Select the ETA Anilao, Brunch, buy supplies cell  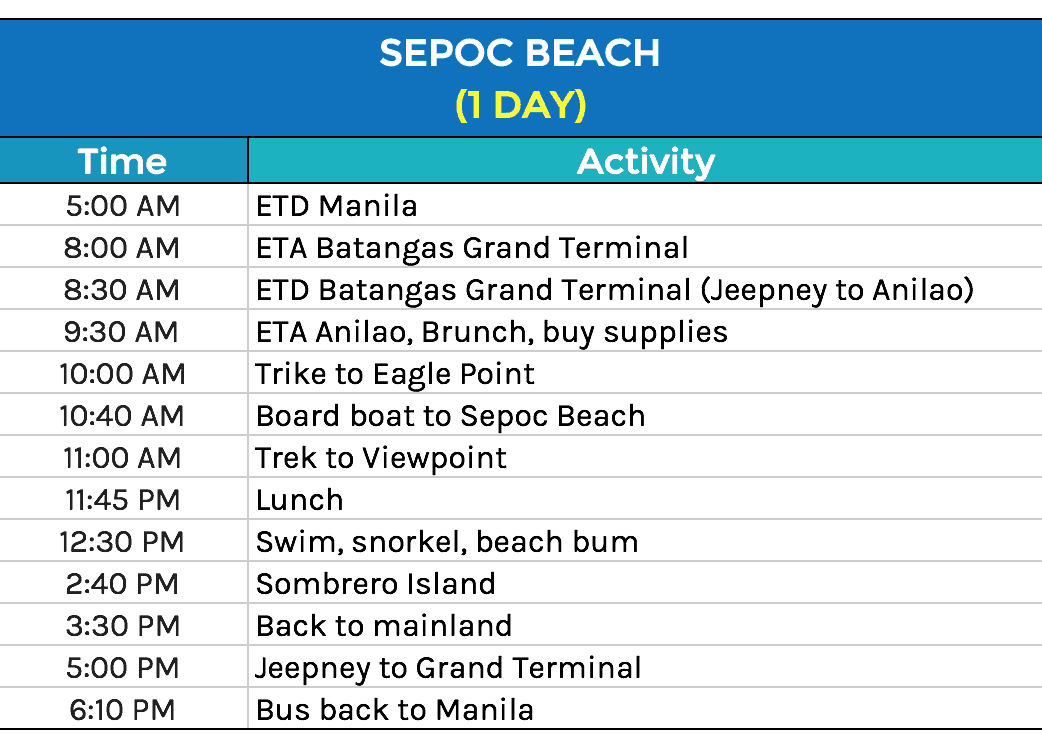coord(492,332)
